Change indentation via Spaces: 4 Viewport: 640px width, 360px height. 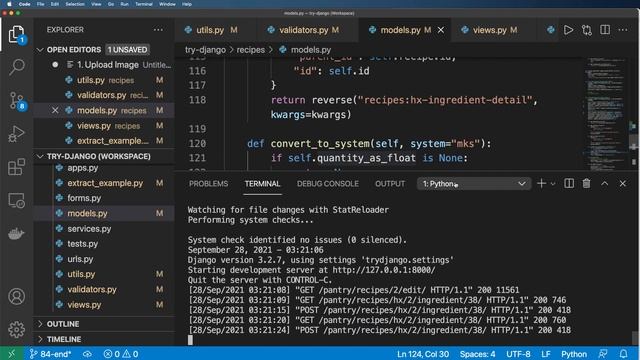[x=478, y=354]
